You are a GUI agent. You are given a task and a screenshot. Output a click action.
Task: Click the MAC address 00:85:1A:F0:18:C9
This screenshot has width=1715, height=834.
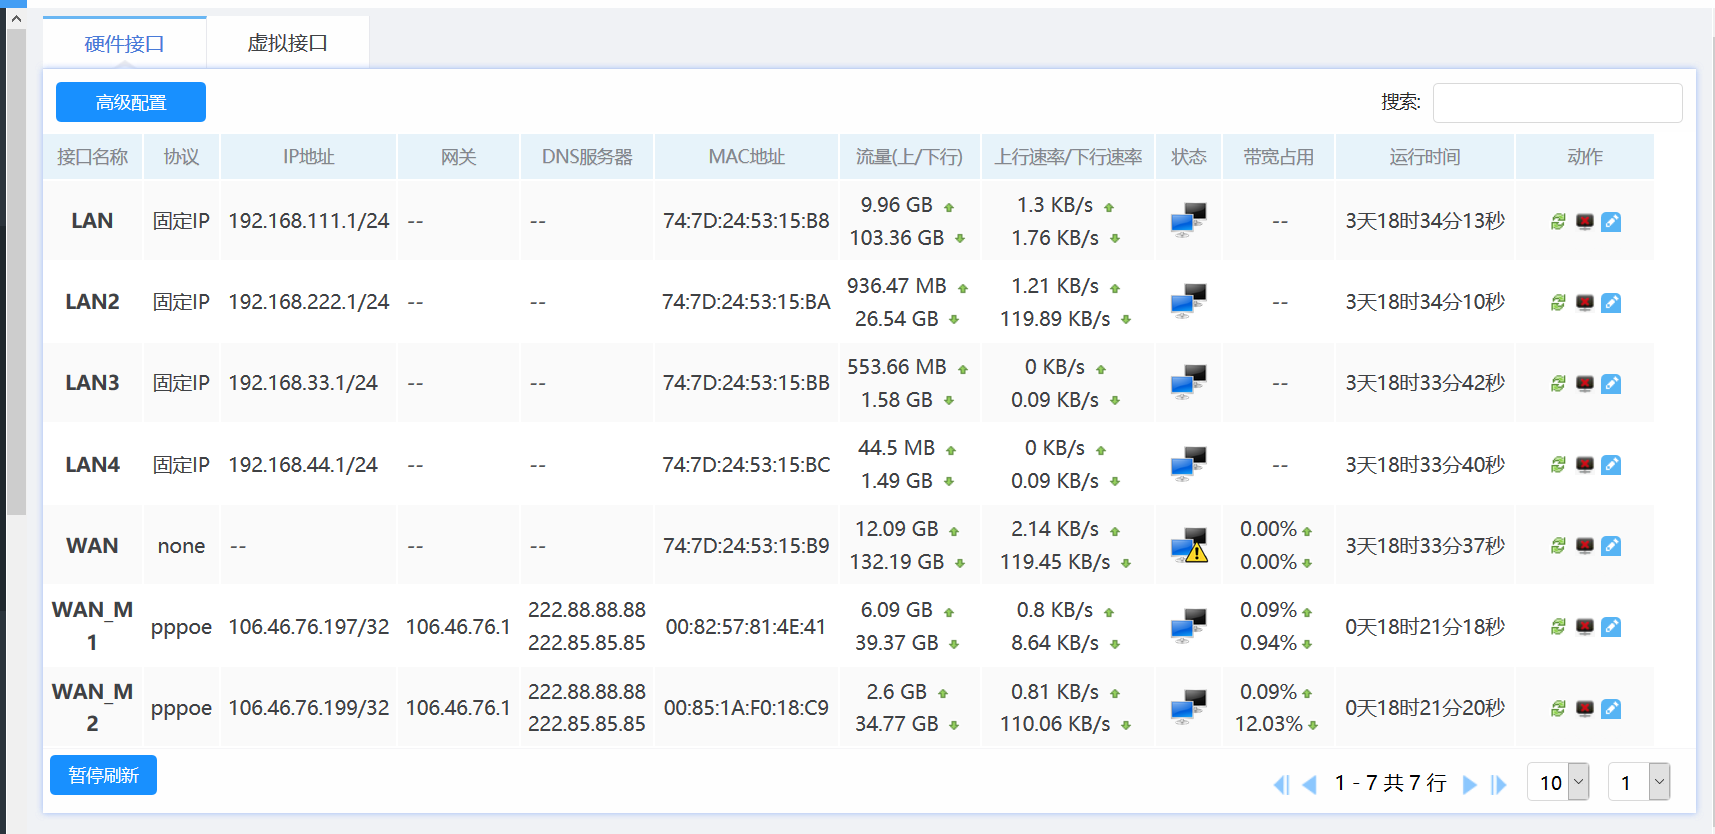pos(746,708)
